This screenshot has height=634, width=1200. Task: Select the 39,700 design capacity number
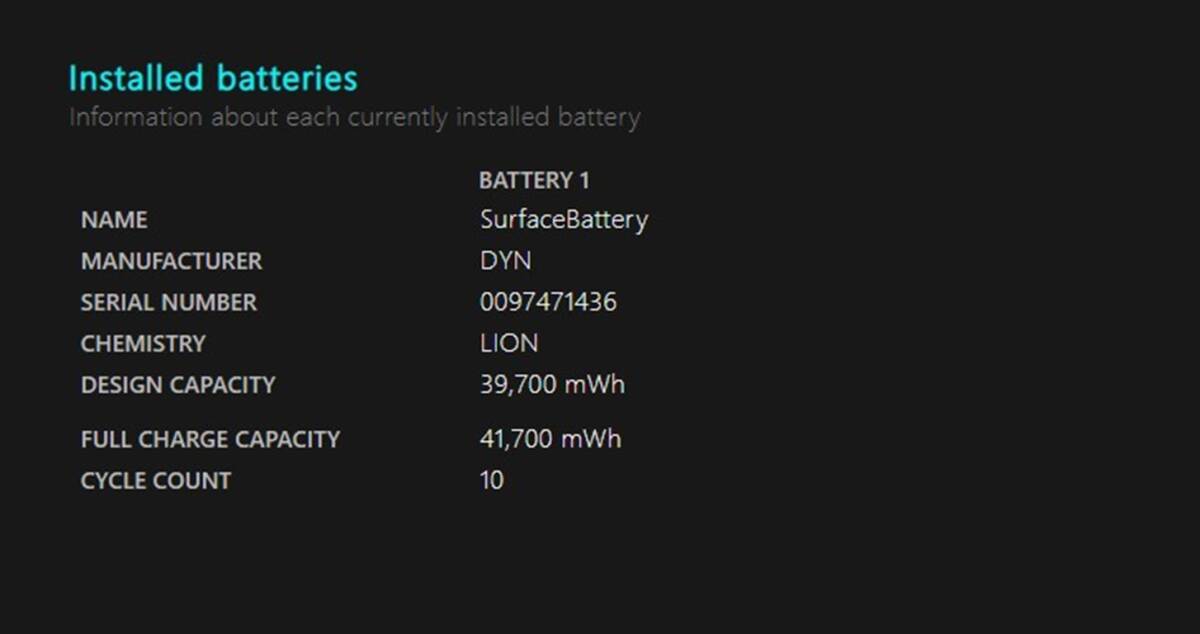(518, 385)
